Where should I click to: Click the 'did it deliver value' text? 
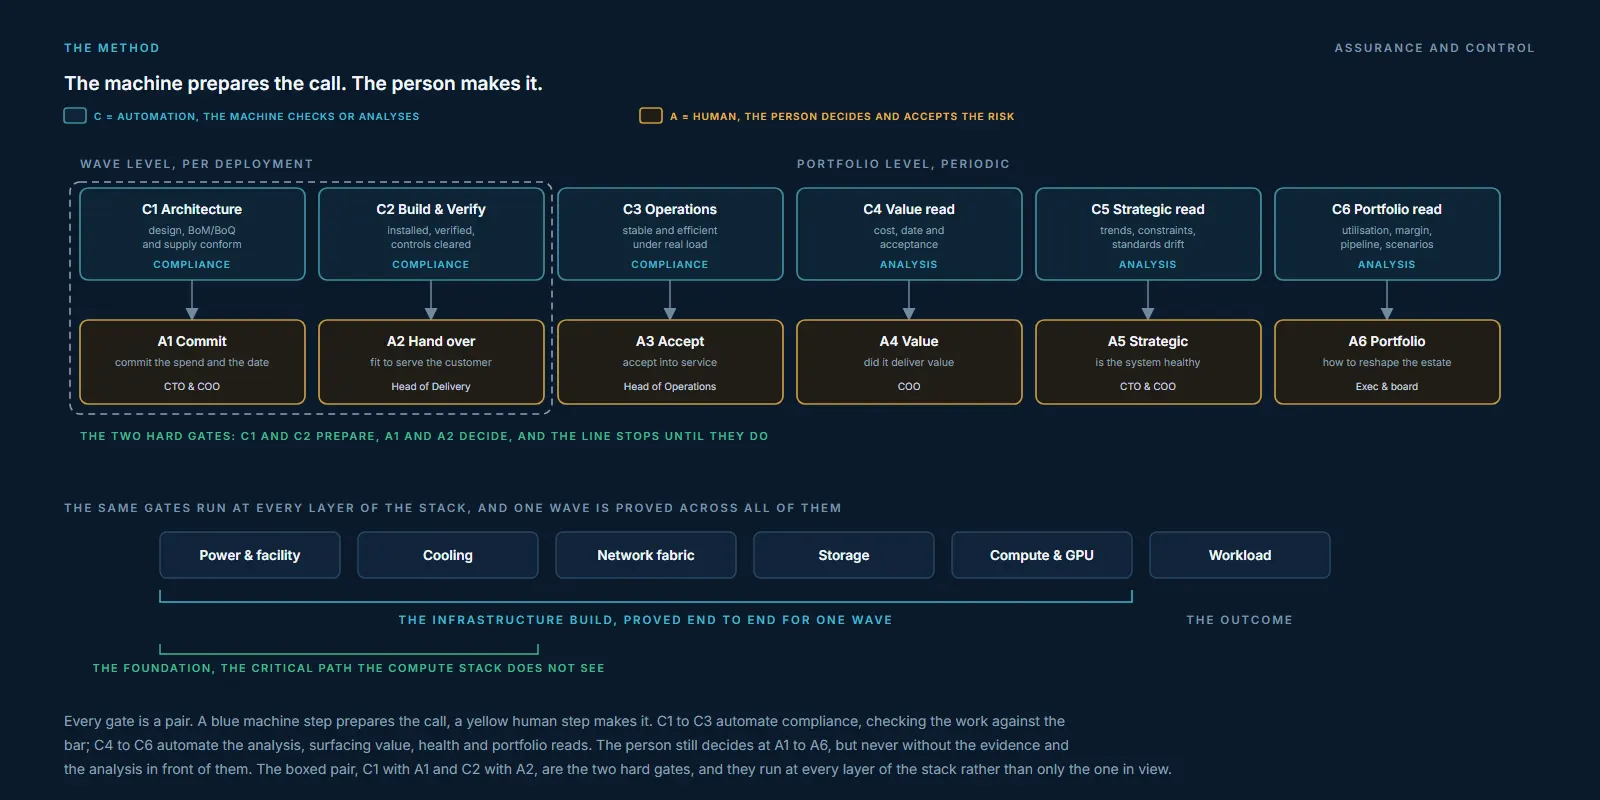coord(909,363)
